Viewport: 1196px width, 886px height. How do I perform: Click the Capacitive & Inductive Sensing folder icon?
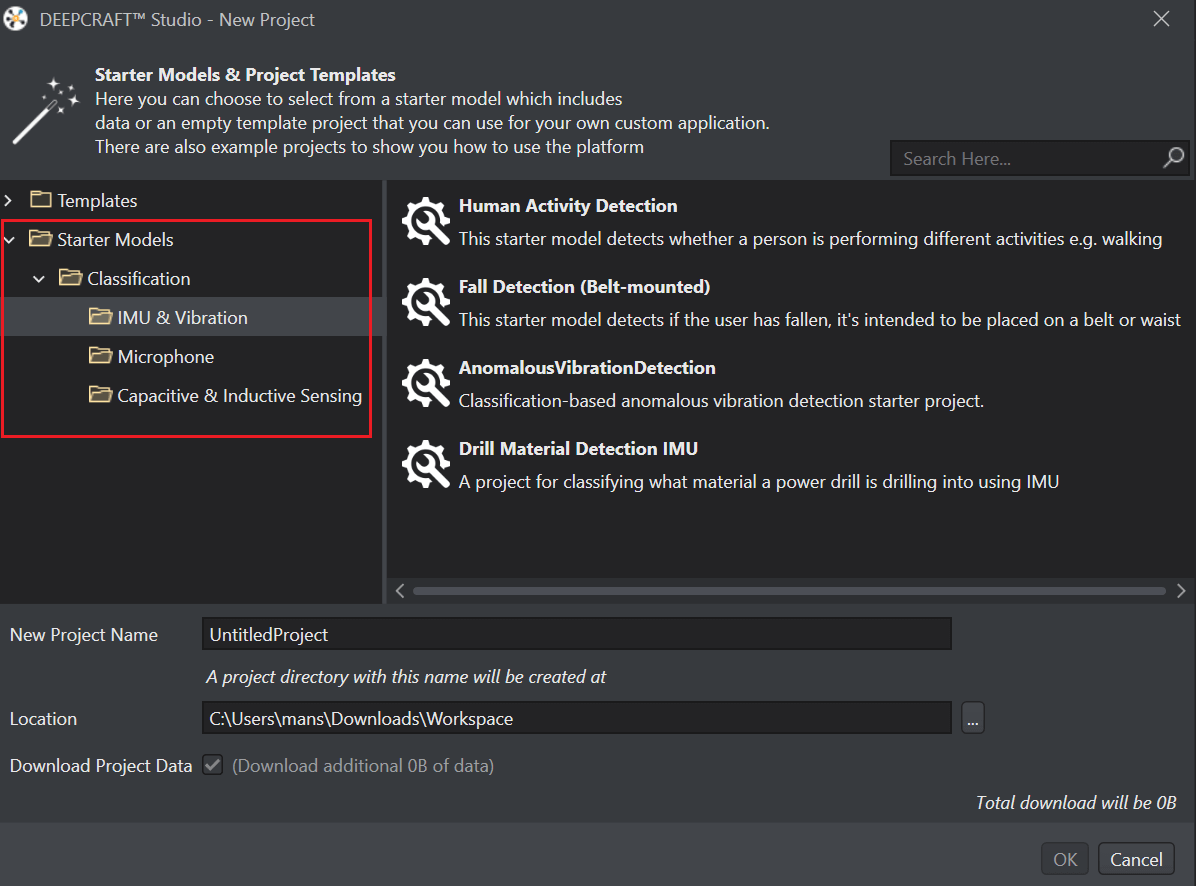coord(100,395)
